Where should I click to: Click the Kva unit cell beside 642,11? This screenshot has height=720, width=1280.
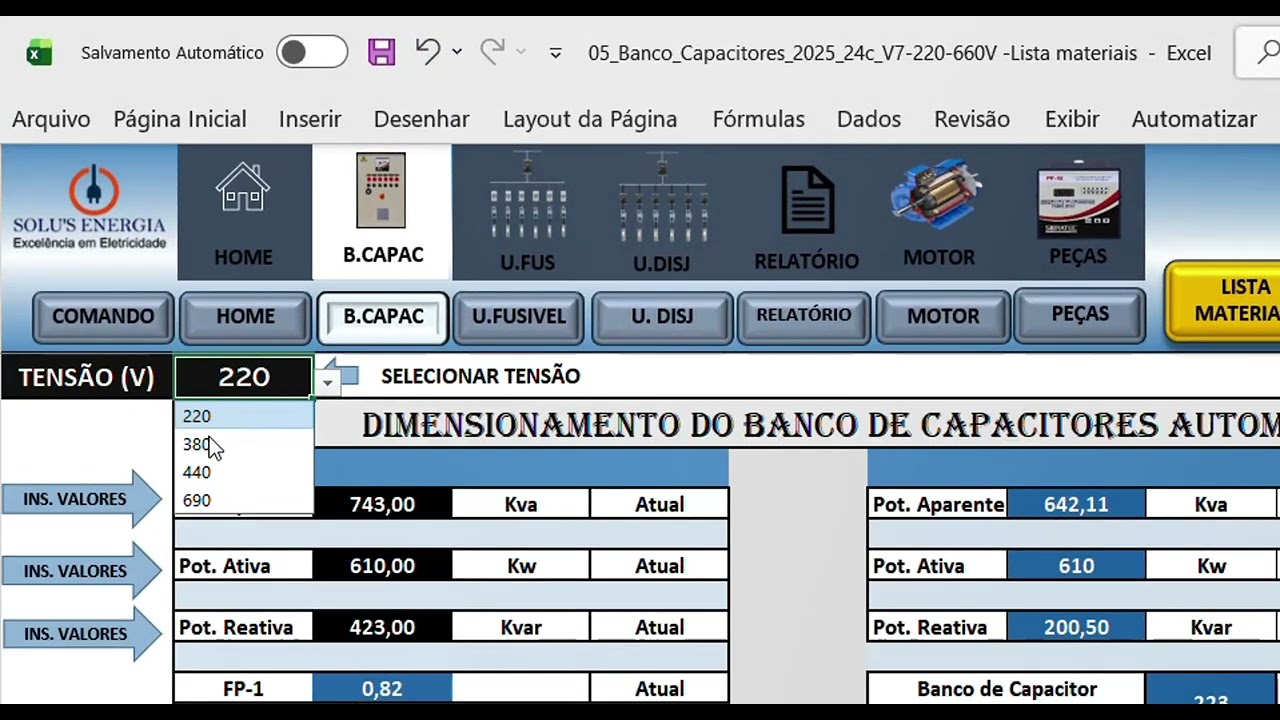tap(1211, 504)
